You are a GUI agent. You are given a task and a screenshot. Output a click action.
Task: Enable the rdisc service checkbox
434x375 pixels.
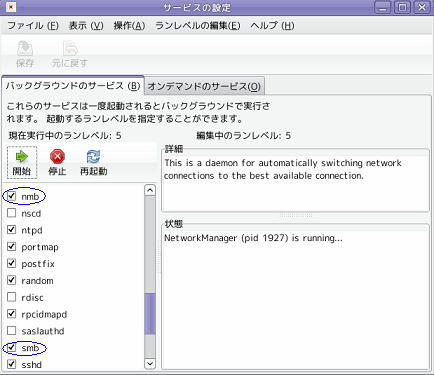(x=12, y=297)
